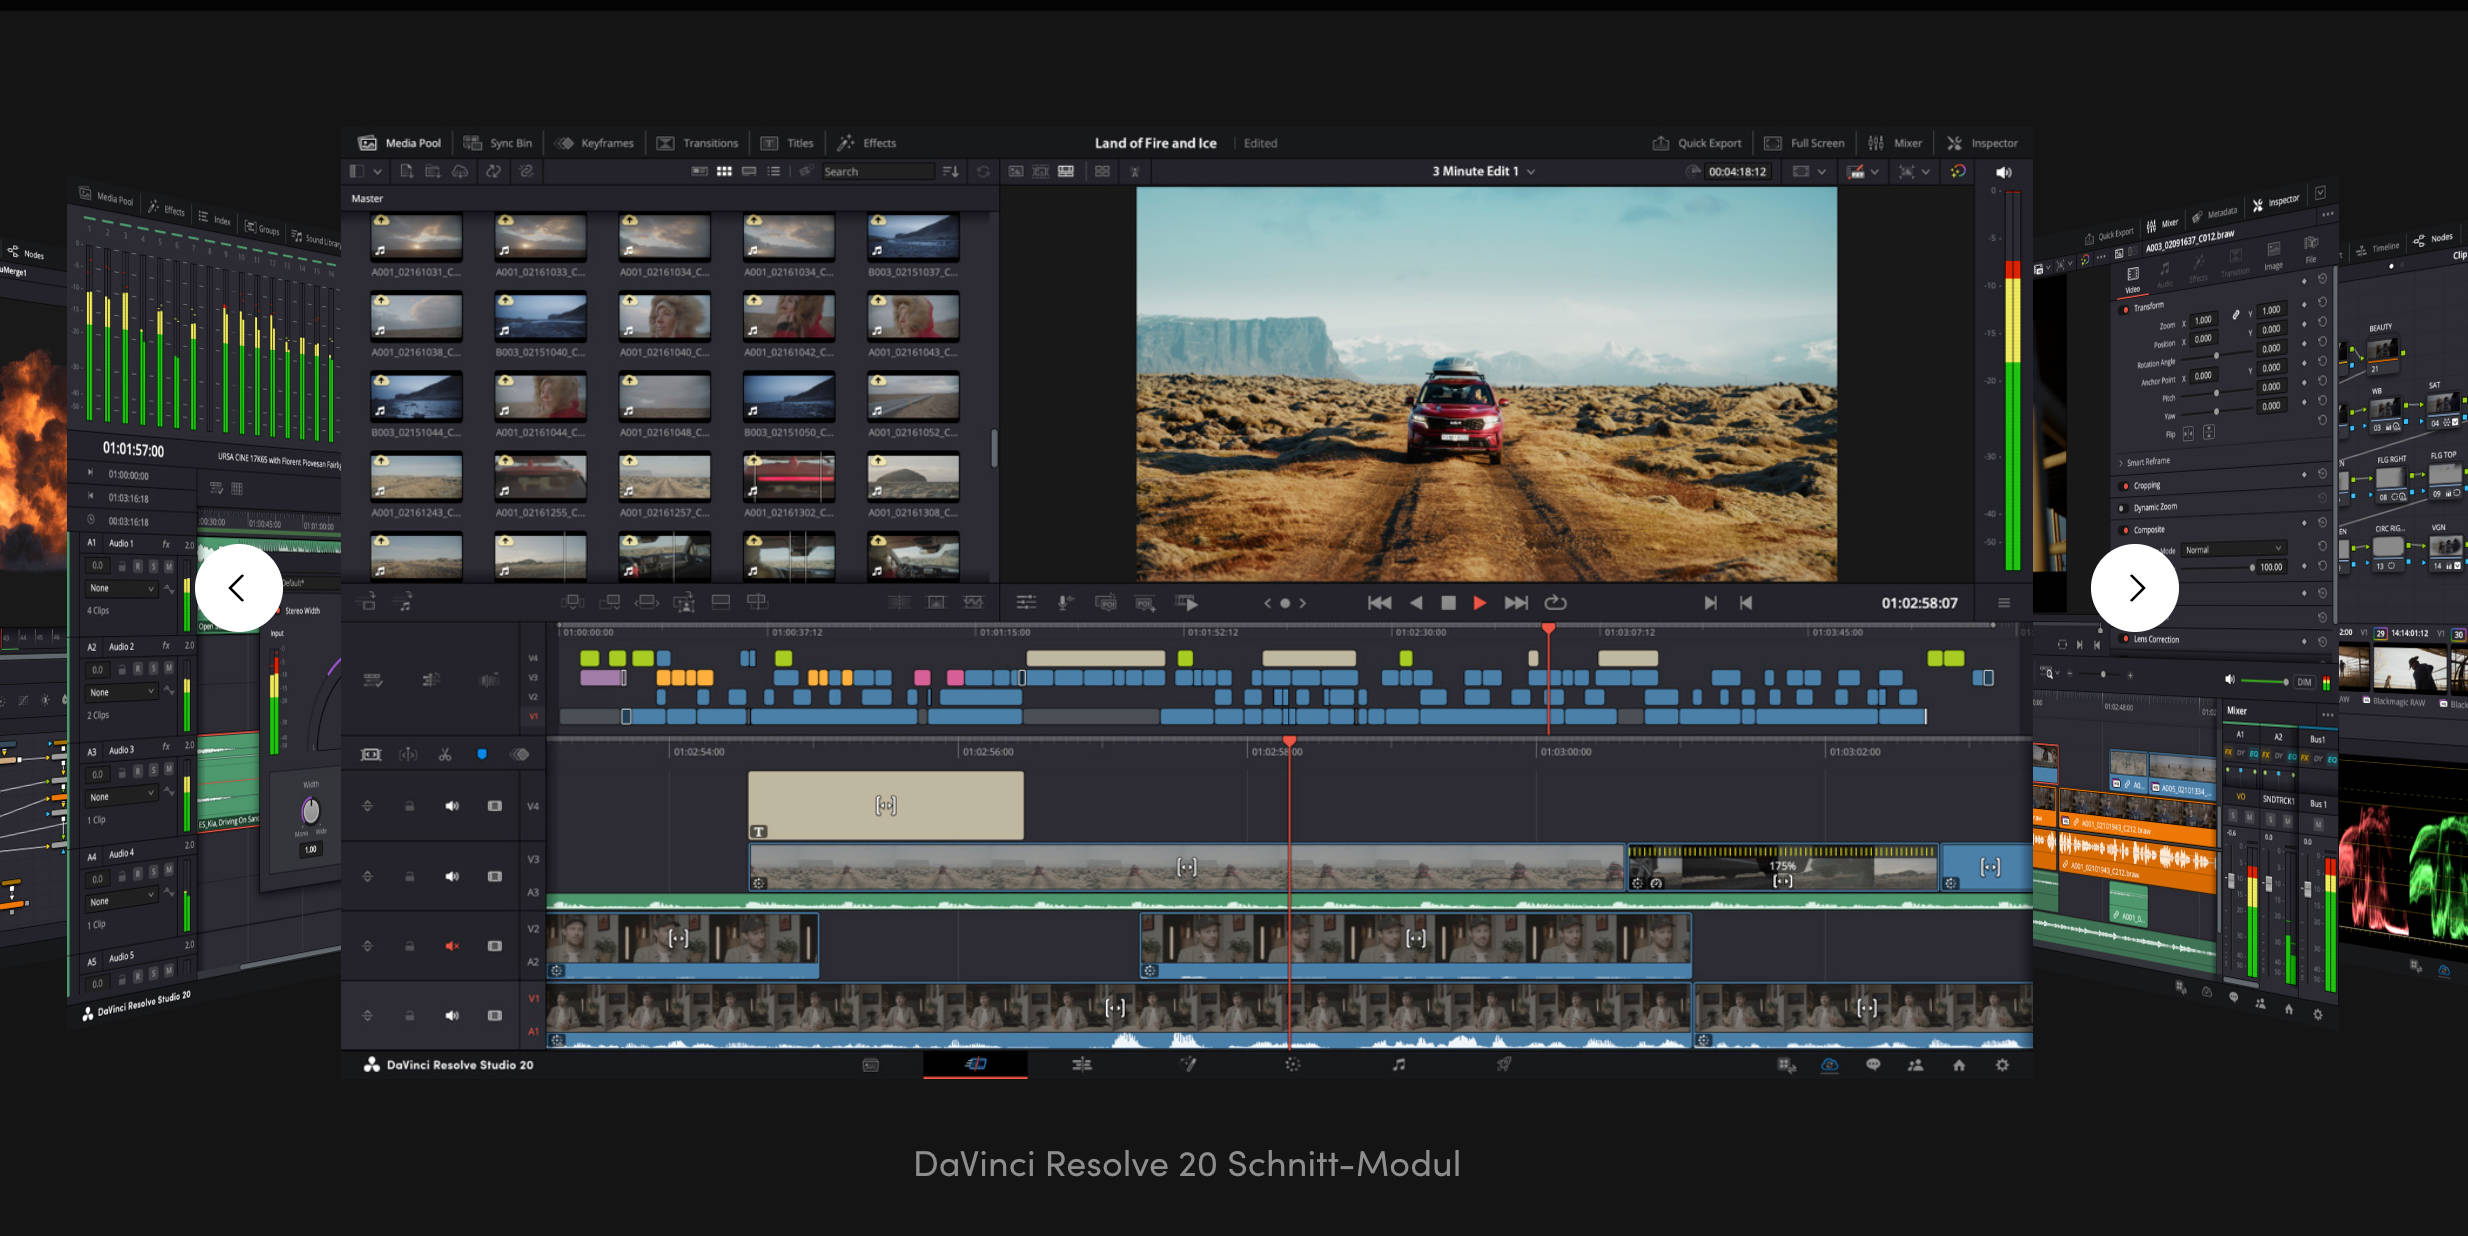Screen dimensions: 2468x1236
Task: Select the A001_02161031 clip thumbnail
Action: click(415, 237)
